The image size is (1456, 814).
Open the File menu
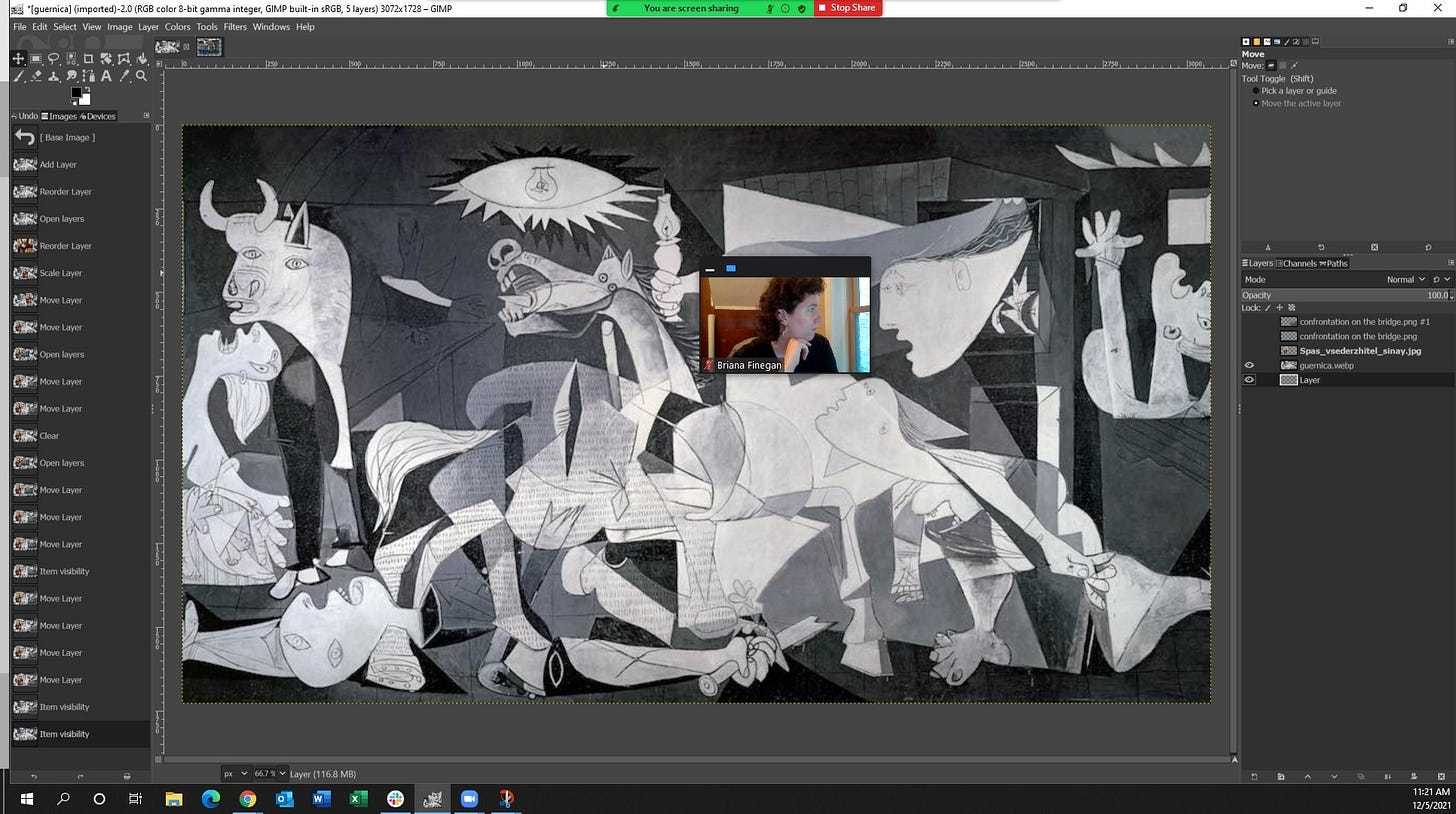(x=19, y=27)
